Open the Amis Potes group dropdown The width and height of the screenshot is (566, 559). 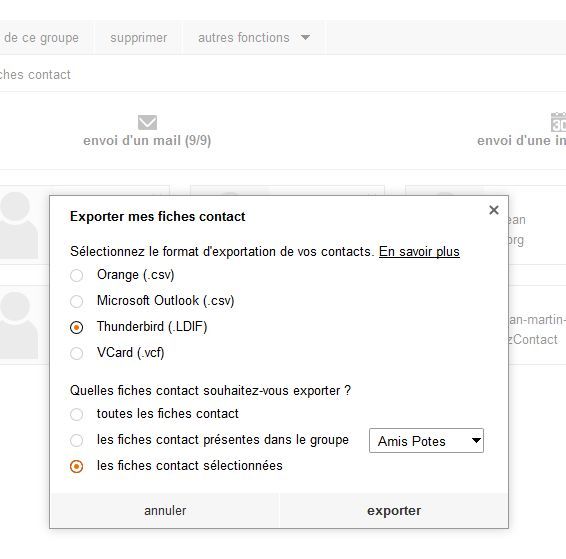[426, 441]
